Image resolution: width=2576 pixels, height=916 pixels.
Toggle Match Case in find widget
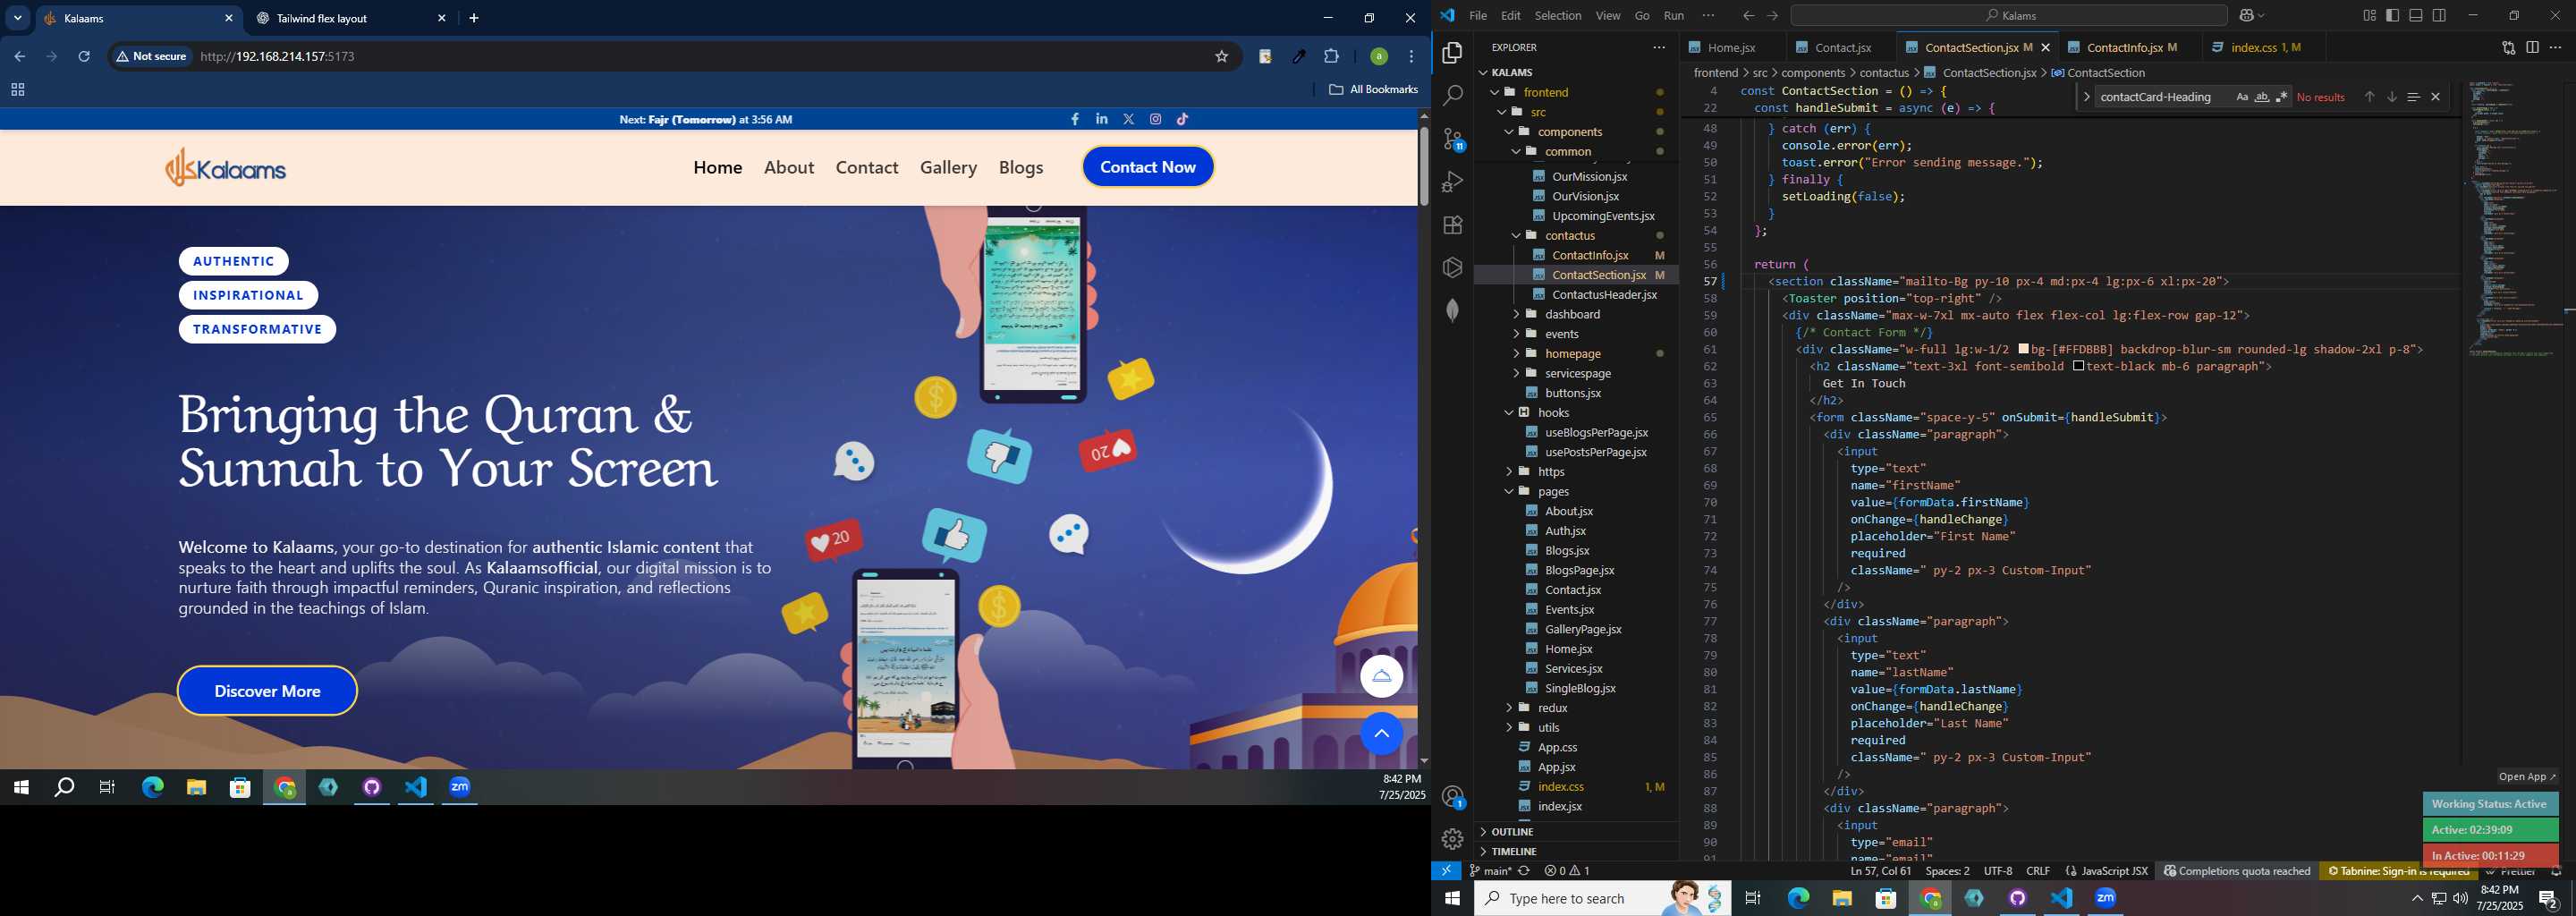pos(2242,97)
